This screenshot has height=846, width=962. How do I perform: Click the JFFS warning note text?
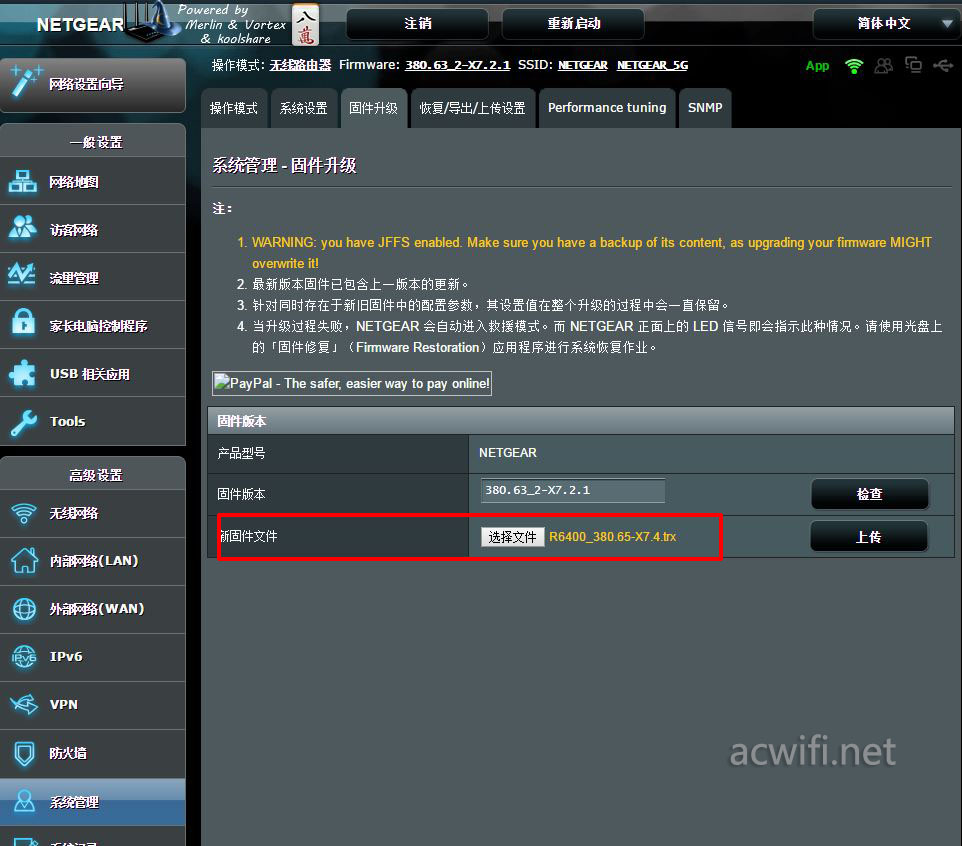[x=591, y=253]
